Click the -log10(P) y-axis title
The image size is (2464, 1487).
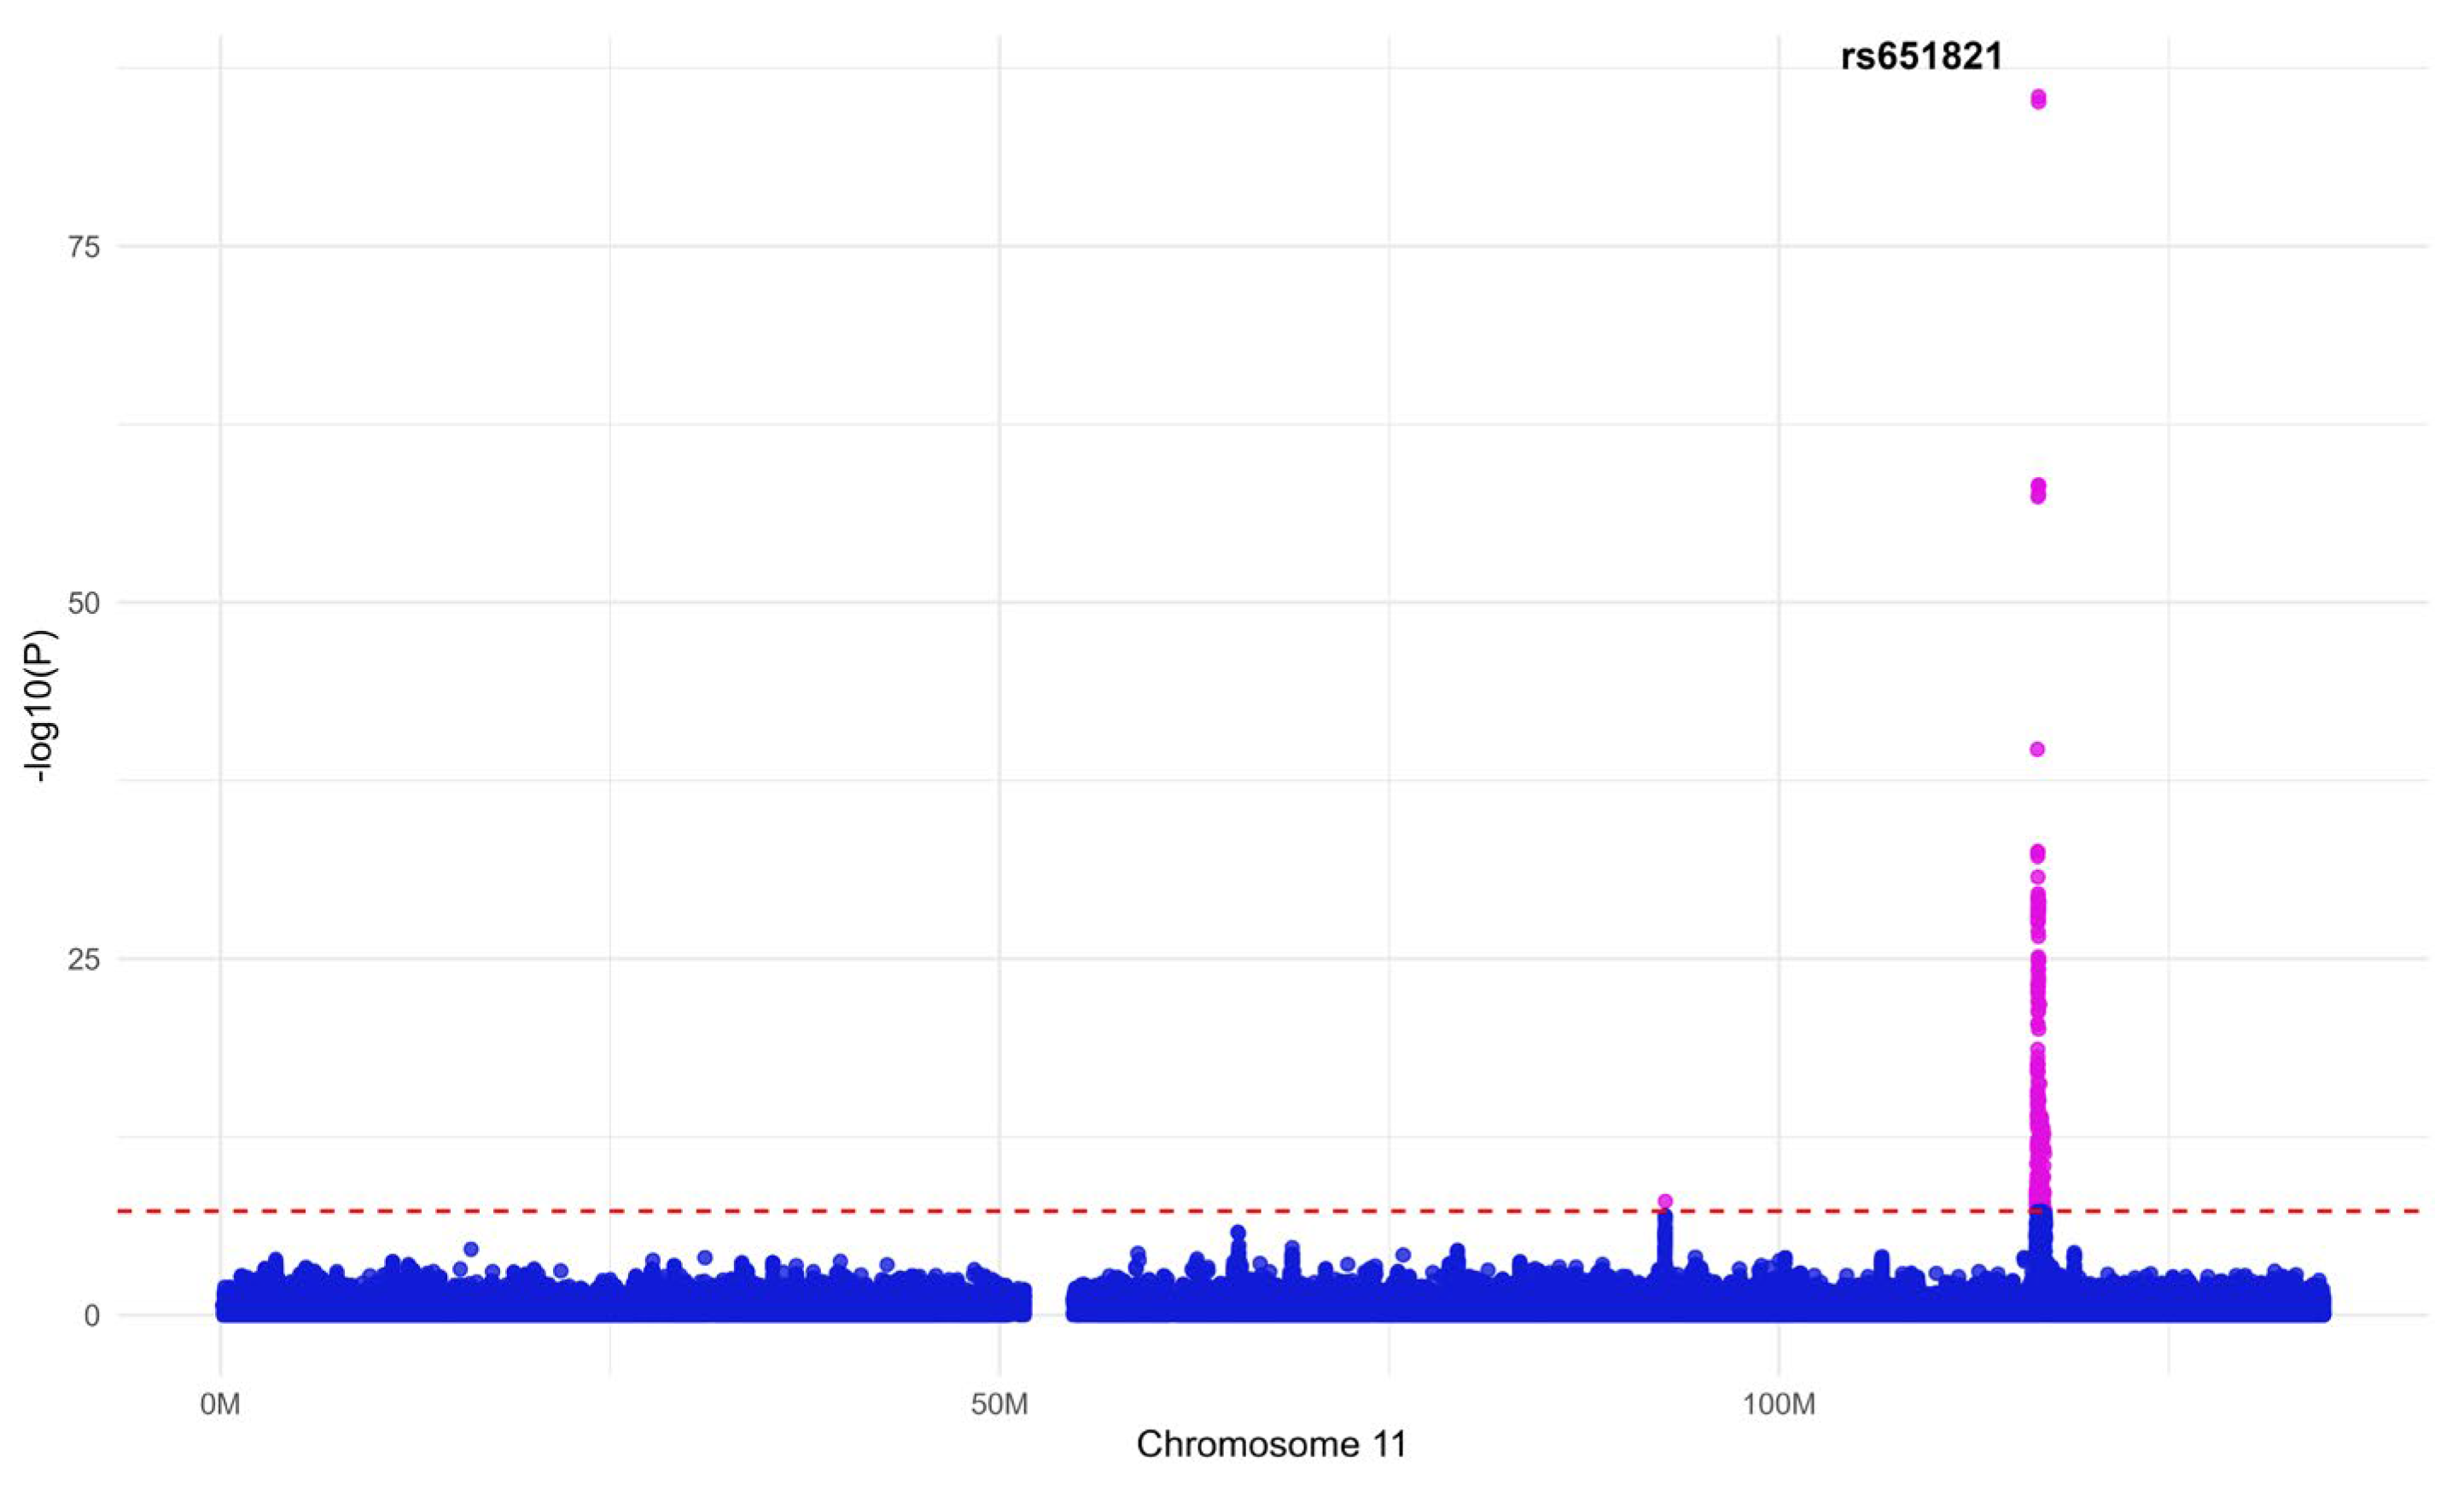tap(40, 706)
